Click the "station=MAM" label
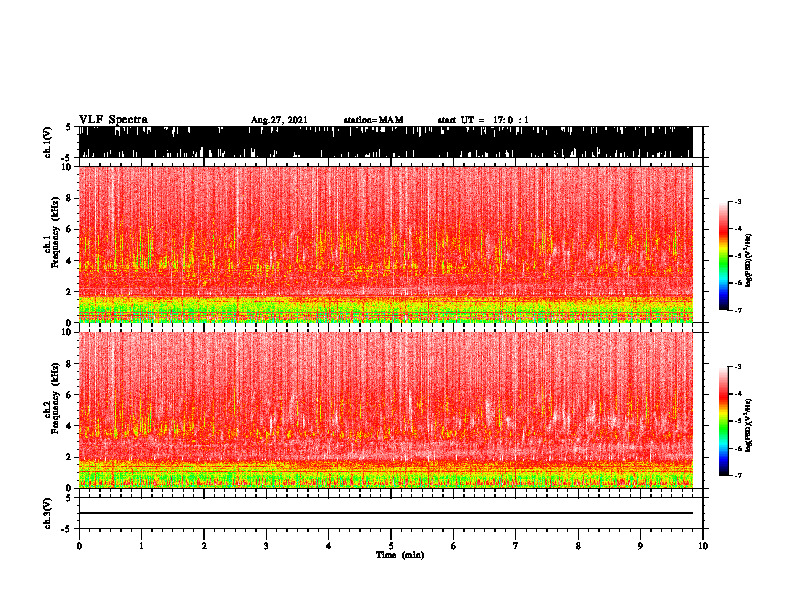 point(374,120)
